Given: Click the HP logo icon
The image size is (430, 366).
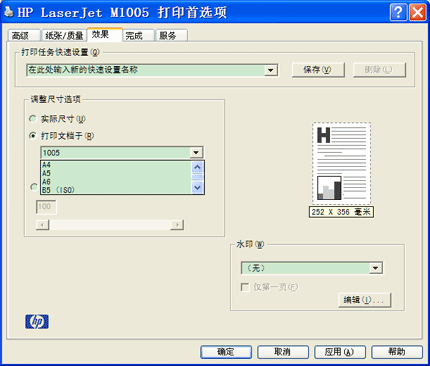Looking at the screenshot, I should (37, 322).
